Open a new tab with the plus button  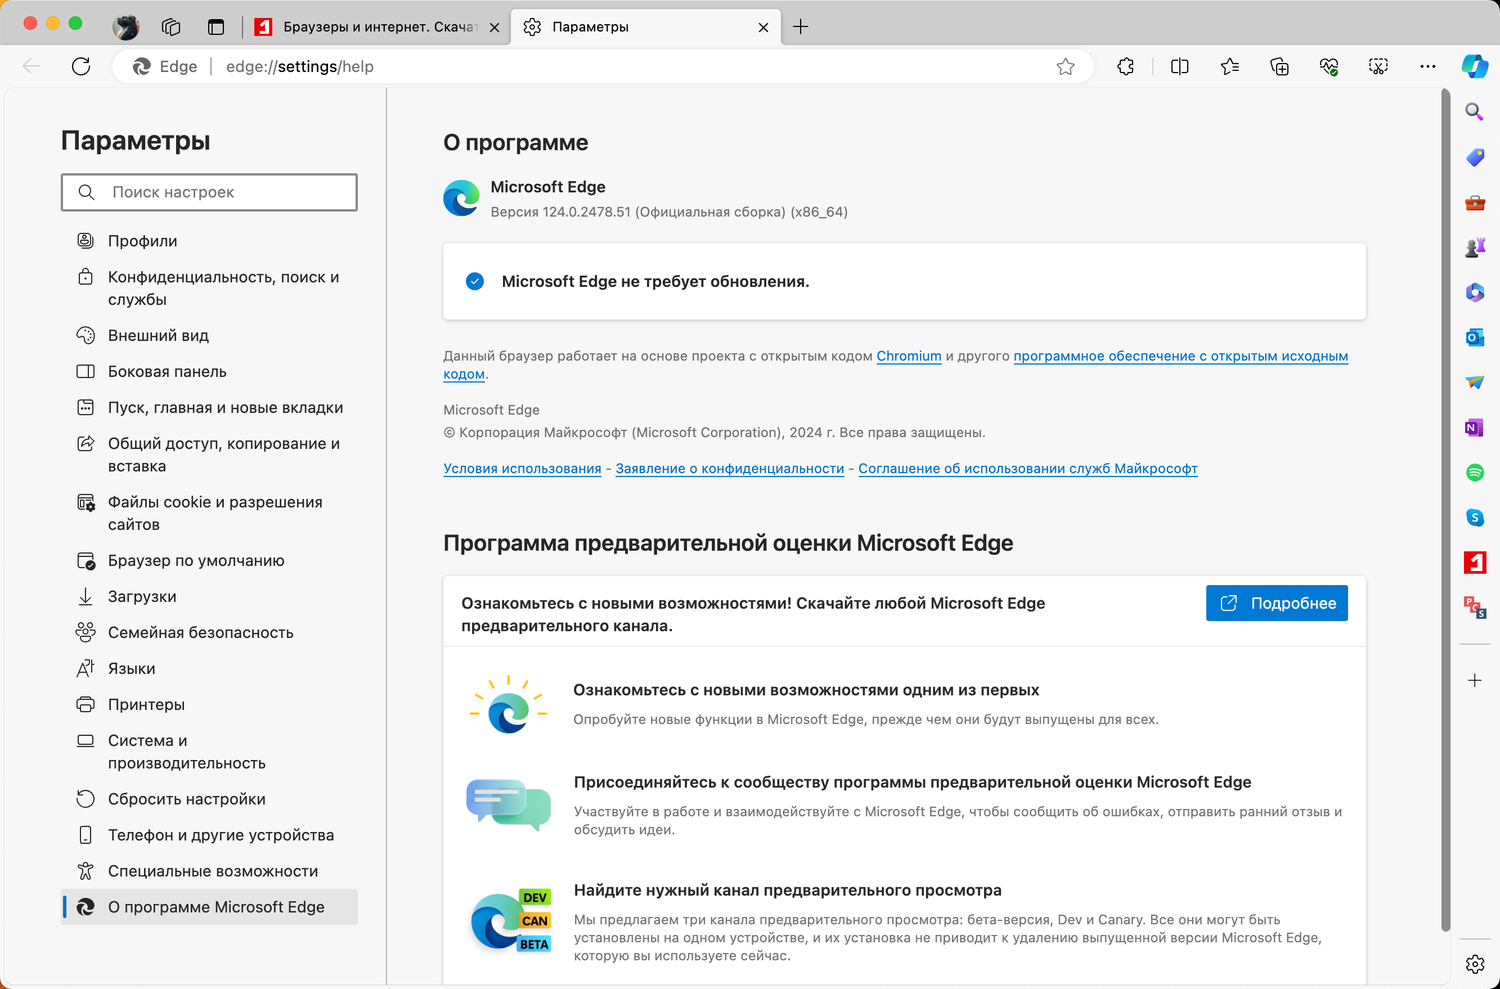tap(800, 27)
